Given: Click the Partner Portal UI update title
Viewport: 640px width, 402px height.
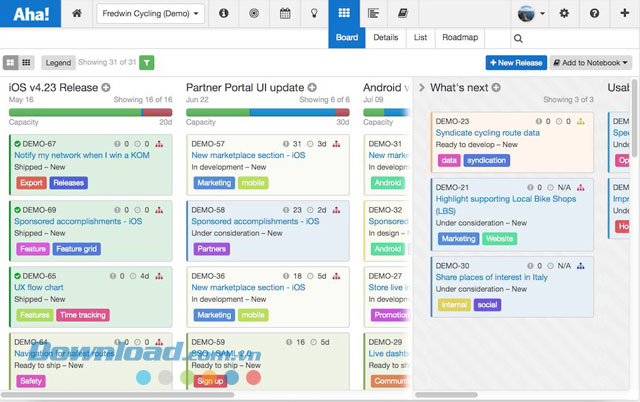Looking at the screenshot, I should click(245, 87).
